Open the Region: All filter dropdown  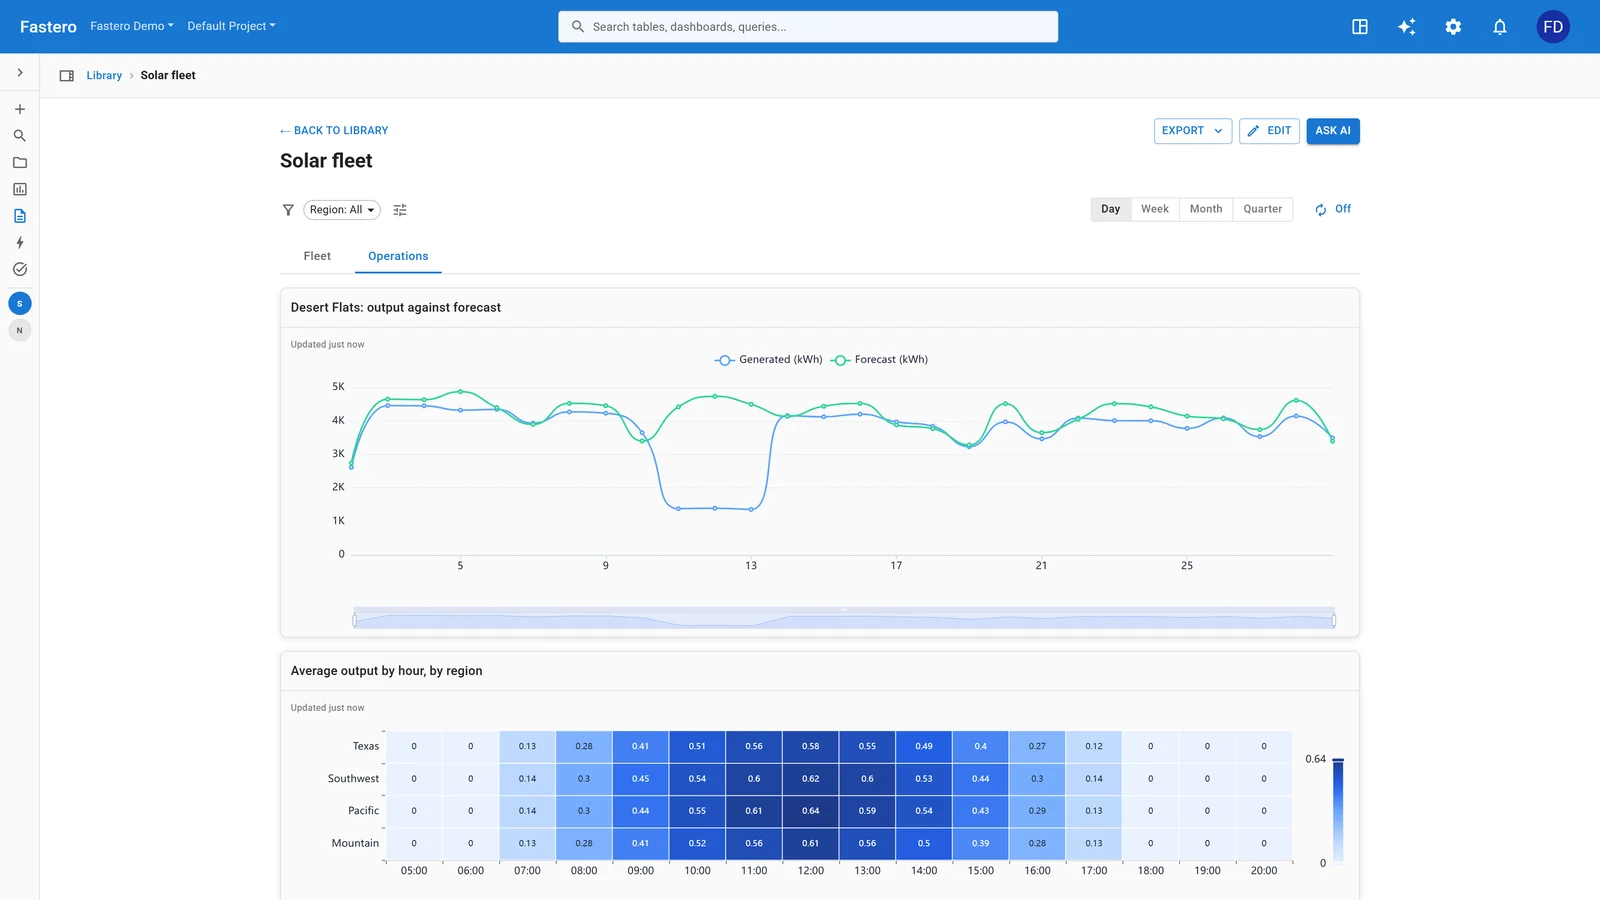click(342, 210)
